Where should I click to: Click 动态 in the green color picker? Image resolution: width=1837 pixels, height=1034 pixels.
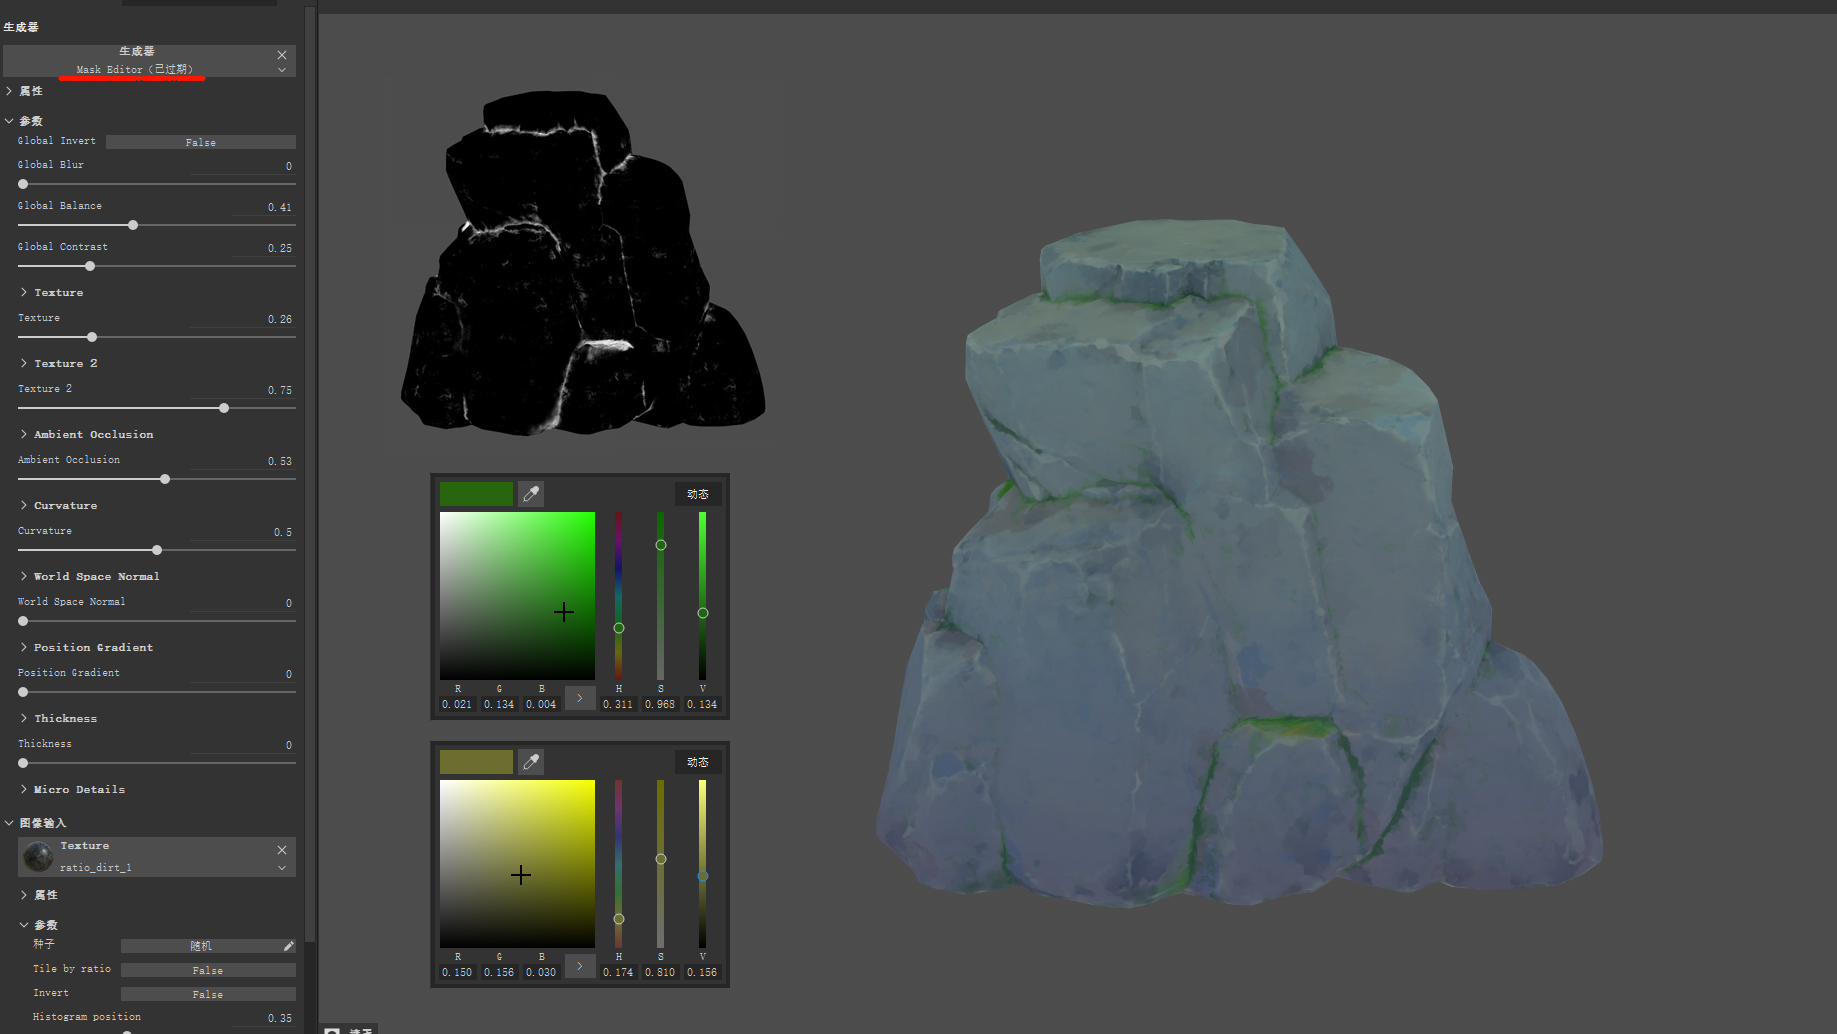pos(698,494)
